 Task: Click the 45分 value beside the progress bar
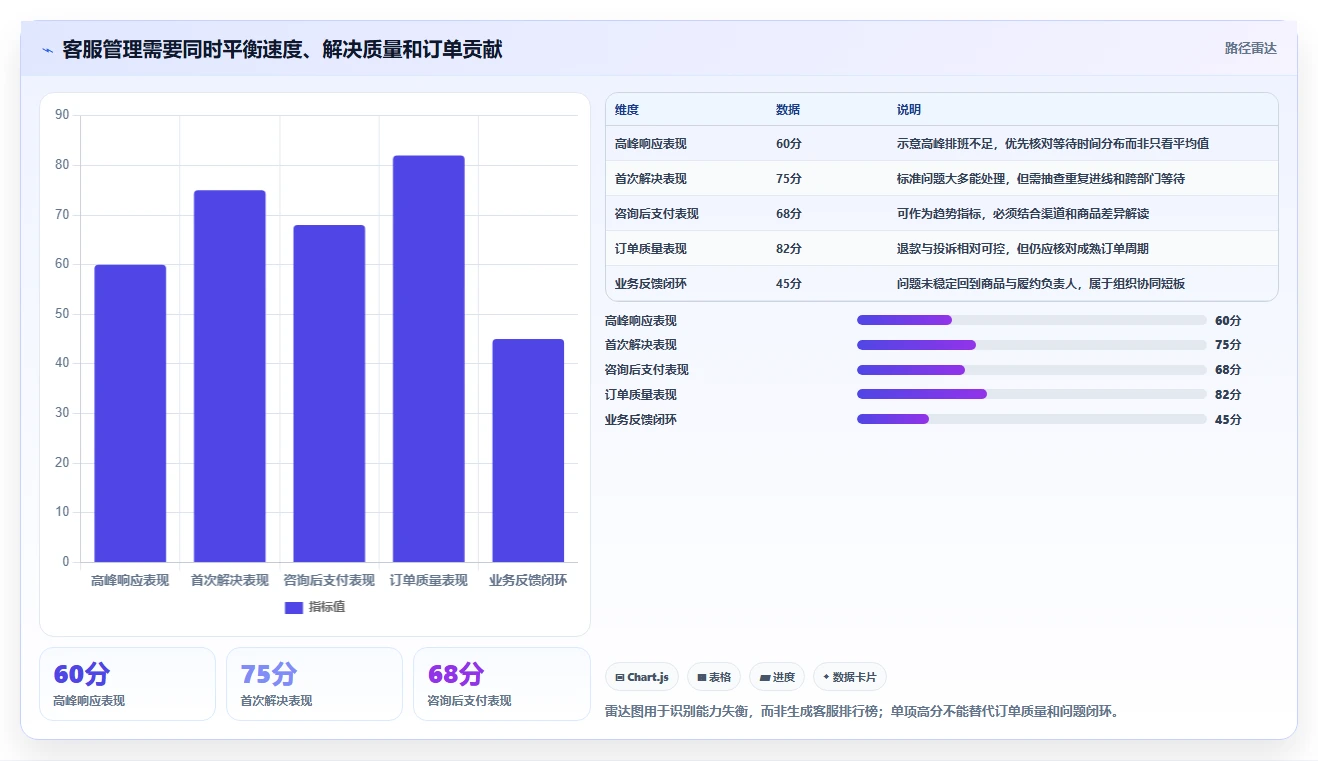[1228, 420]
